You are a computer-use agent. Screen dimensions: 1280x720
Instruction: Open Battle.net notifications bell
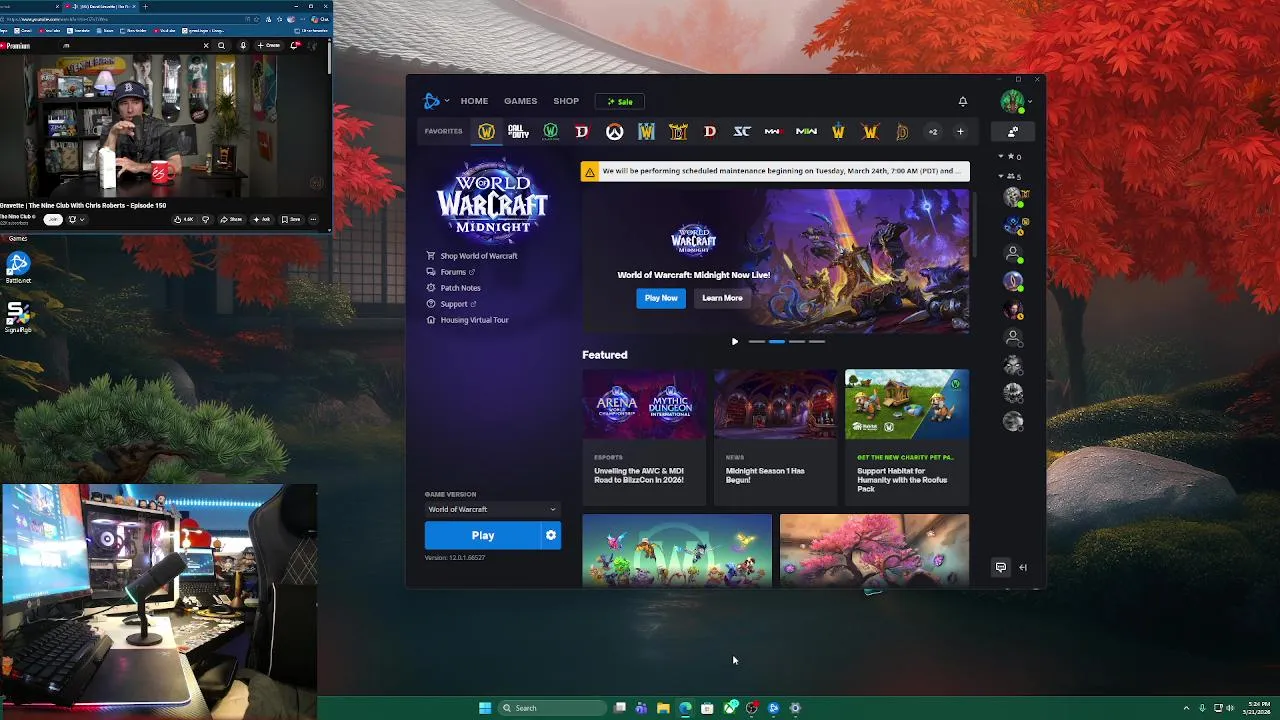[963, 101]
